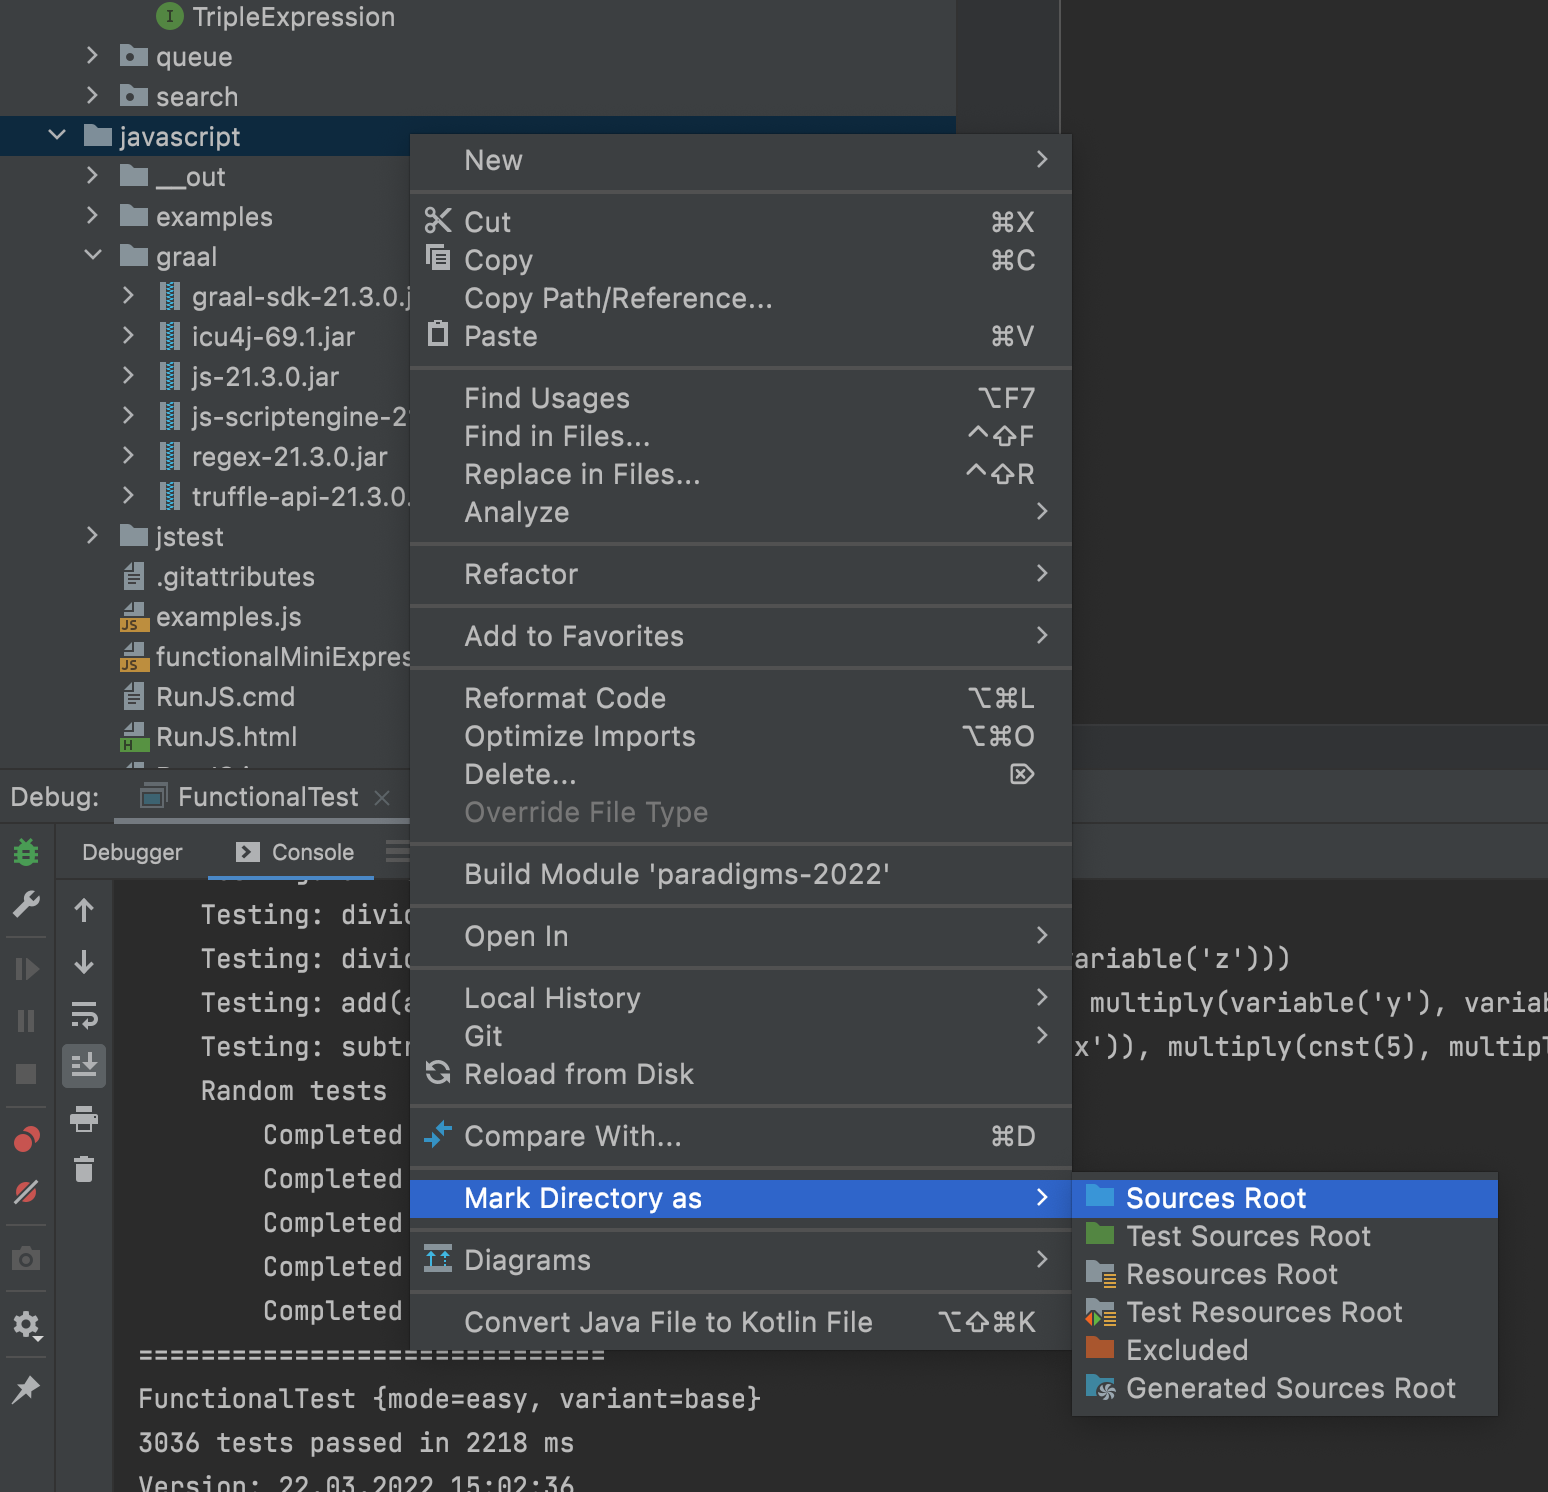1548x1492 pixels.
Task: Open View Breakpoints red circles icon
Action: pyautogui.click(x=26, y=1139)
